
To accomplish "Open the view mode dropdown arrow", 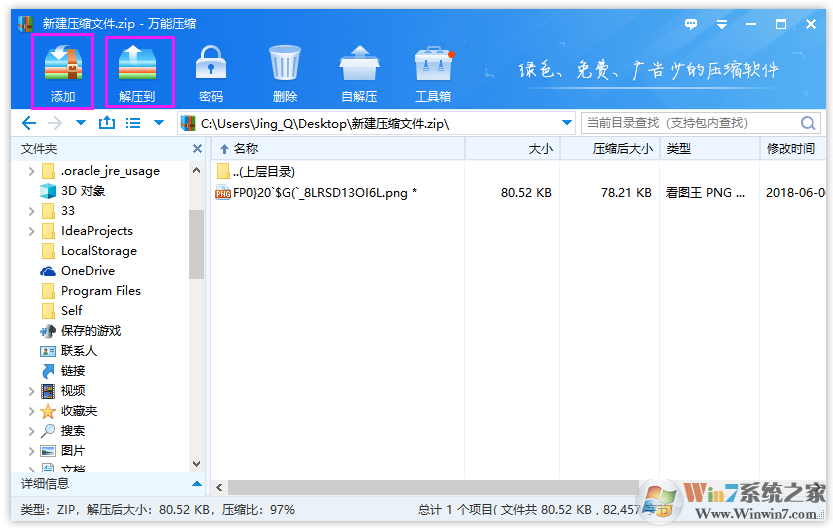I will tap(159, 123).
